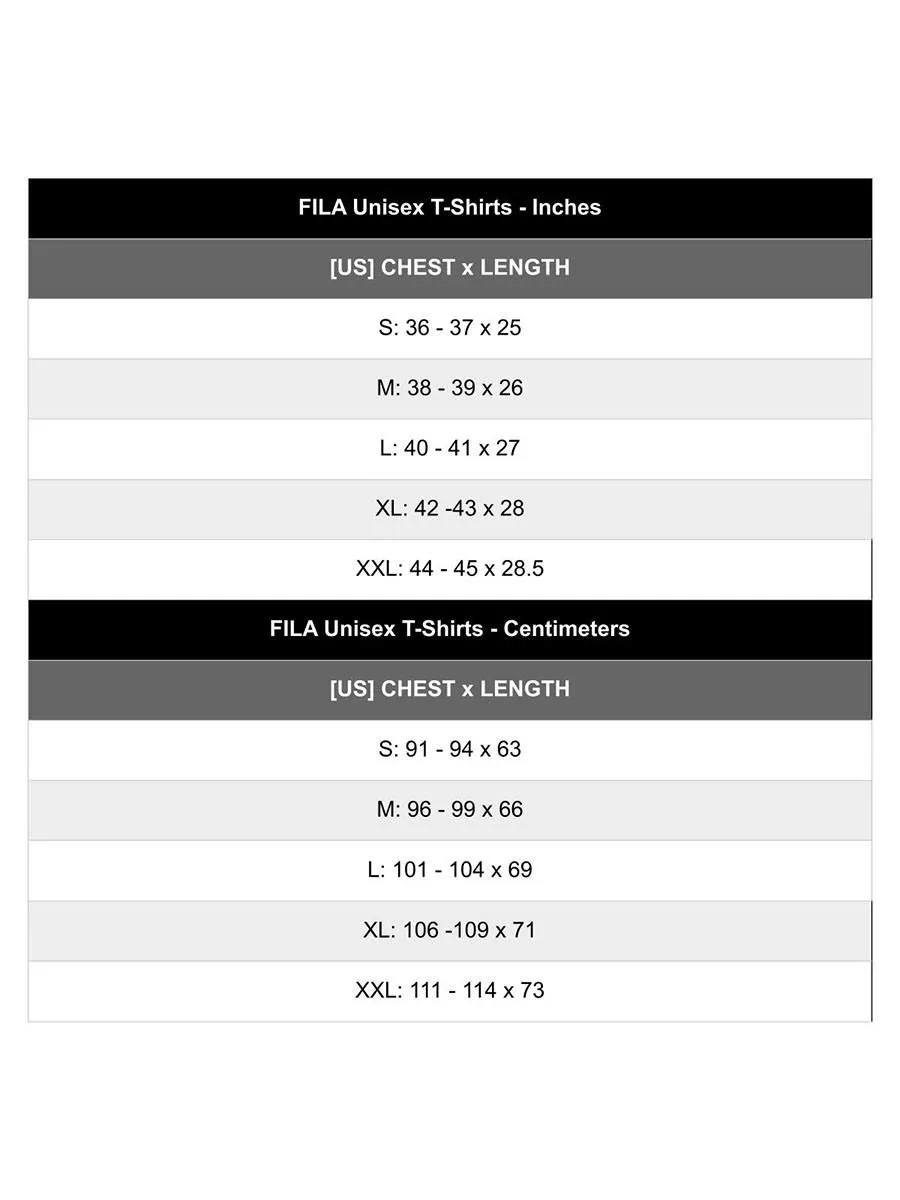Image resolution: width=900 pixels, height=1200 pixels.
Task: Select the XL: 106 -109 x 71 row
Action: tap(449, 930)
